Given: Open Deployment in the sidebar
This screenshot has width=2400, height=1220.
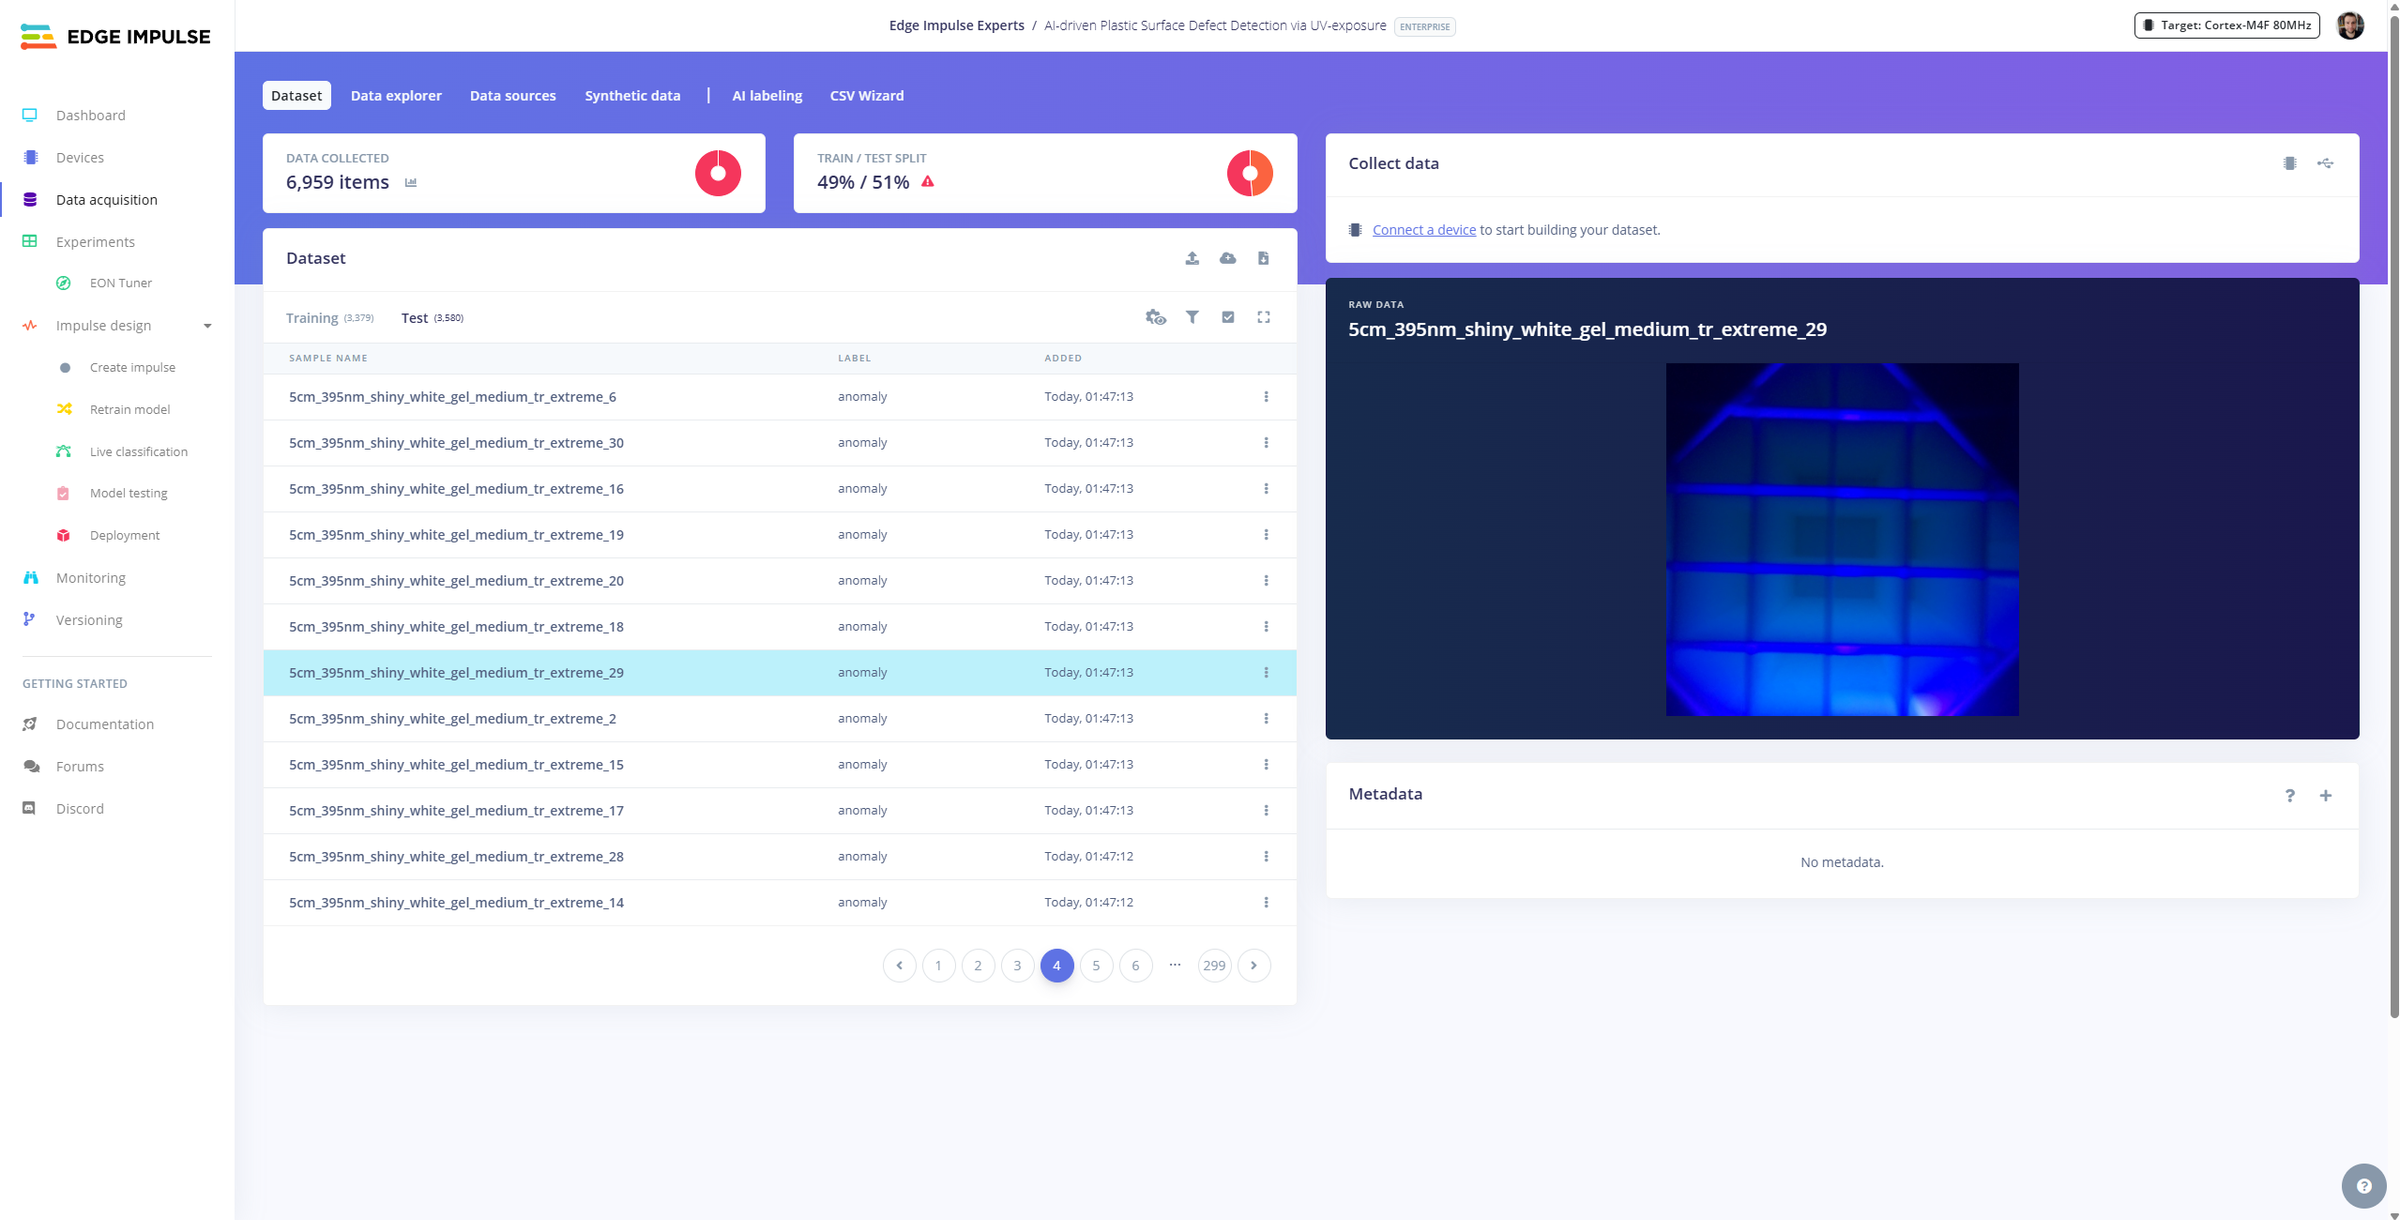Looking at the screenshot, I should click(x=124, y=536).
